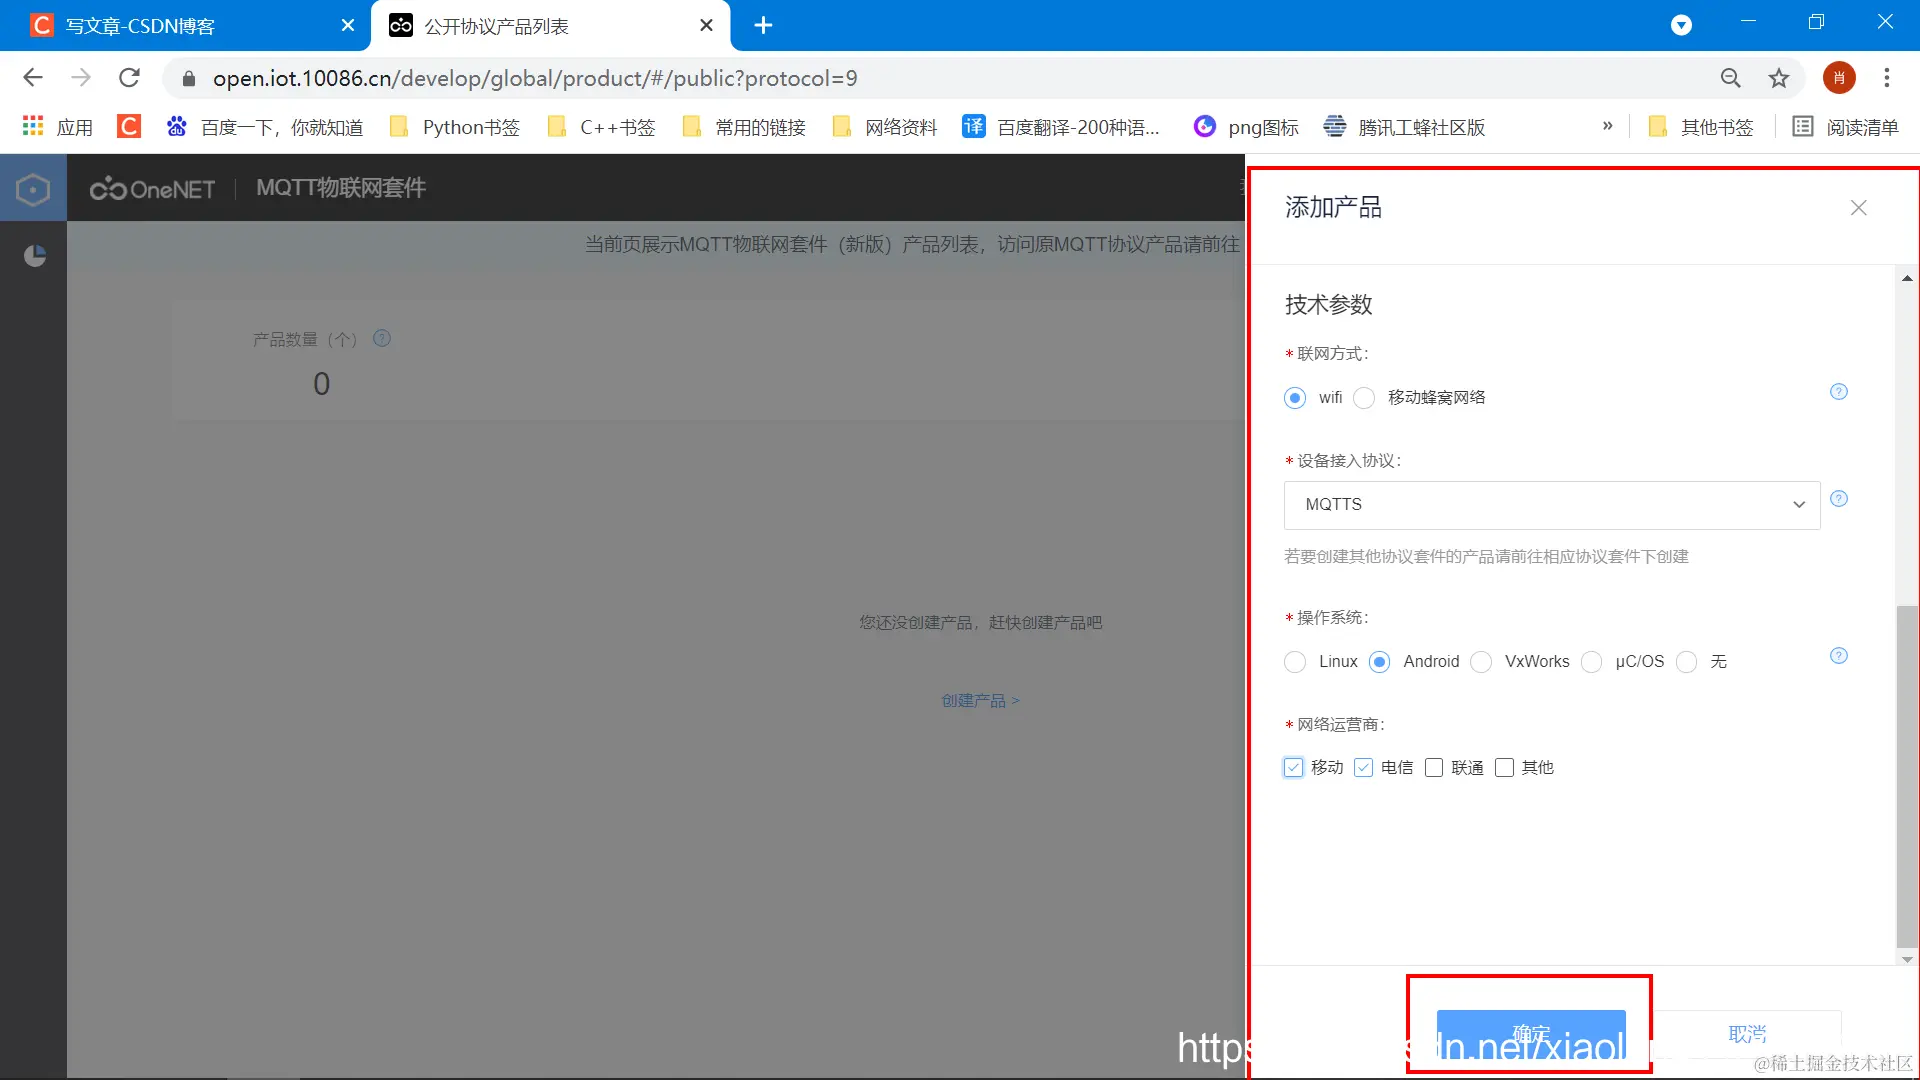Select Linux operating system option

click(1295, 662)
